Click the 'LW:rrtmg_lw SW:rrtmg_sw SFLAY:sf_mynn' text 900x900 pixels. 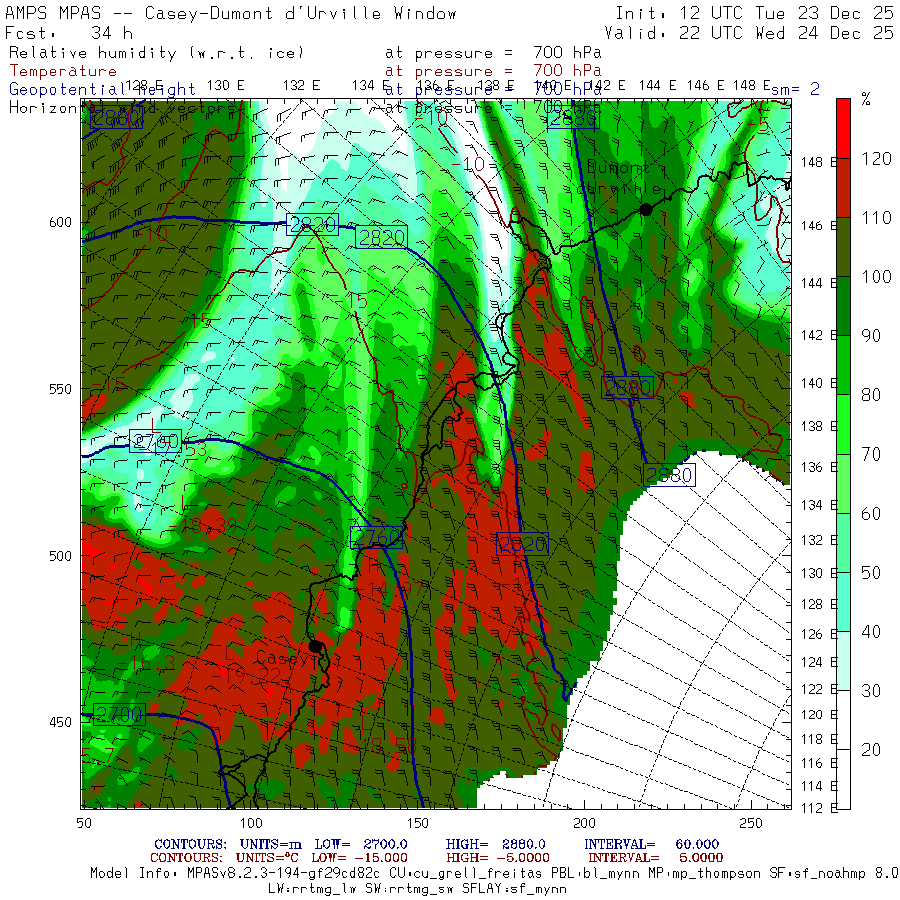pyautogui.click(x=417, y=889)
